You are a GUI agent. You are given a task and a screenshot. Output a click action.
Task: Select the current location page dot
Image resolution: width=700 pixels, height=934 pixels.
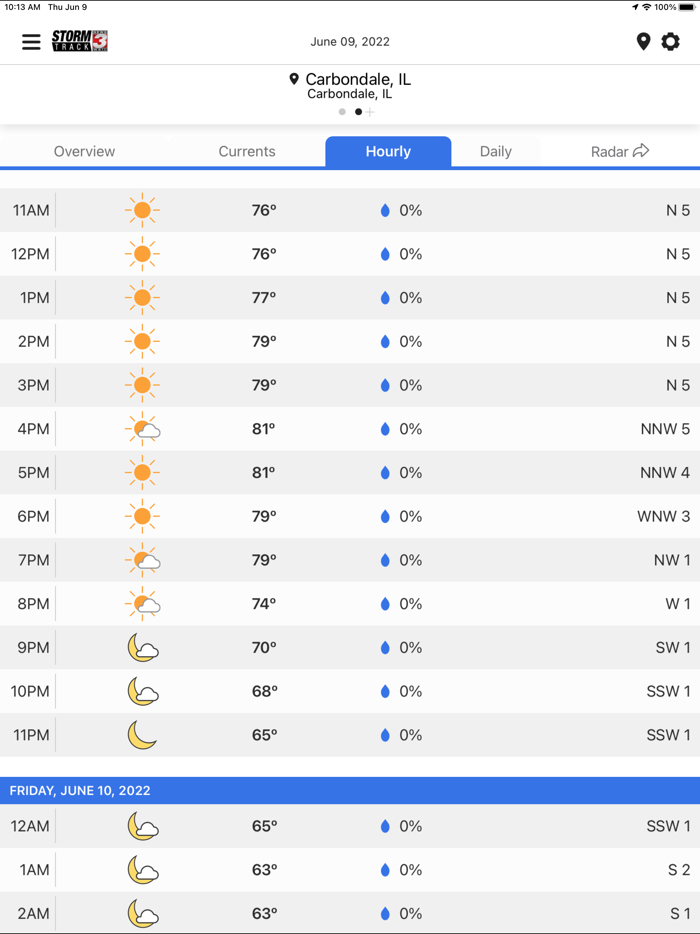click(x=358, y=111)
